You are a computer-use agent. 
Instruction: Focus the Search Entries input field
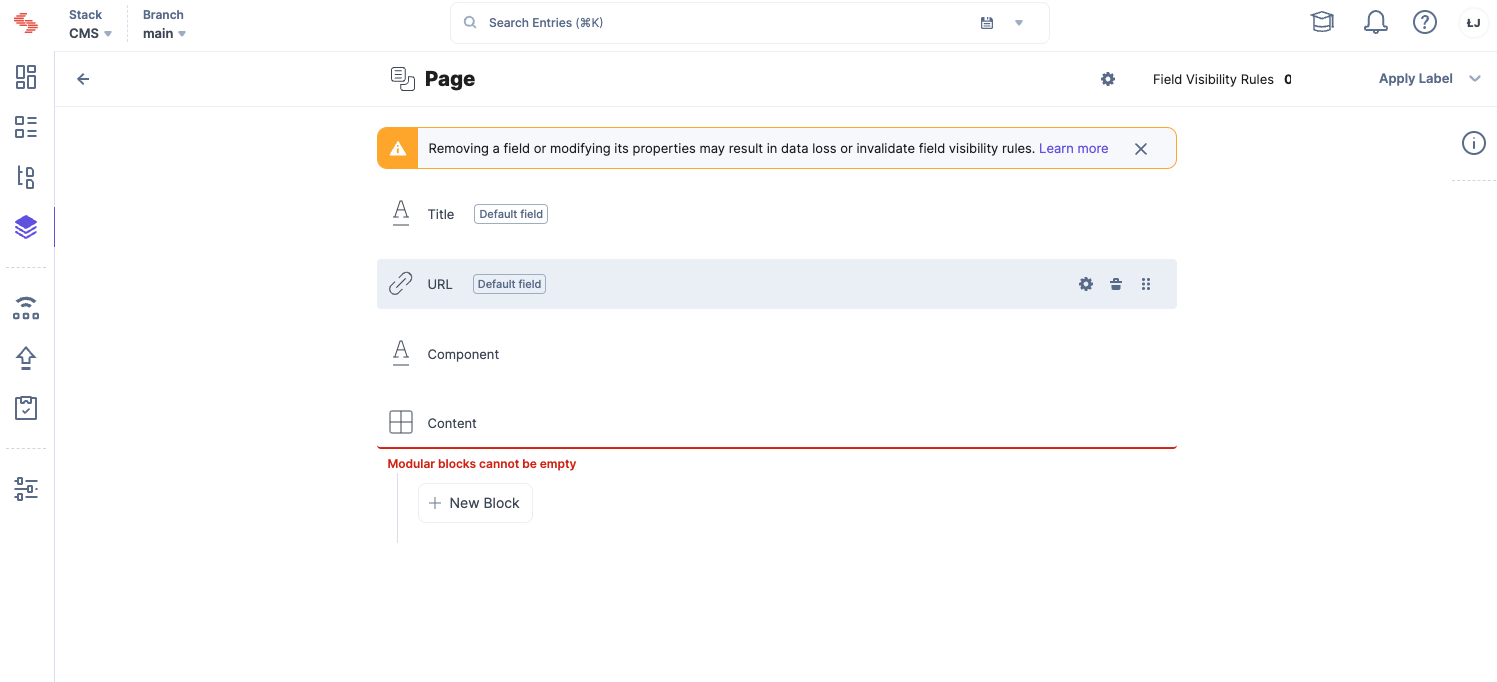(720, 23)
